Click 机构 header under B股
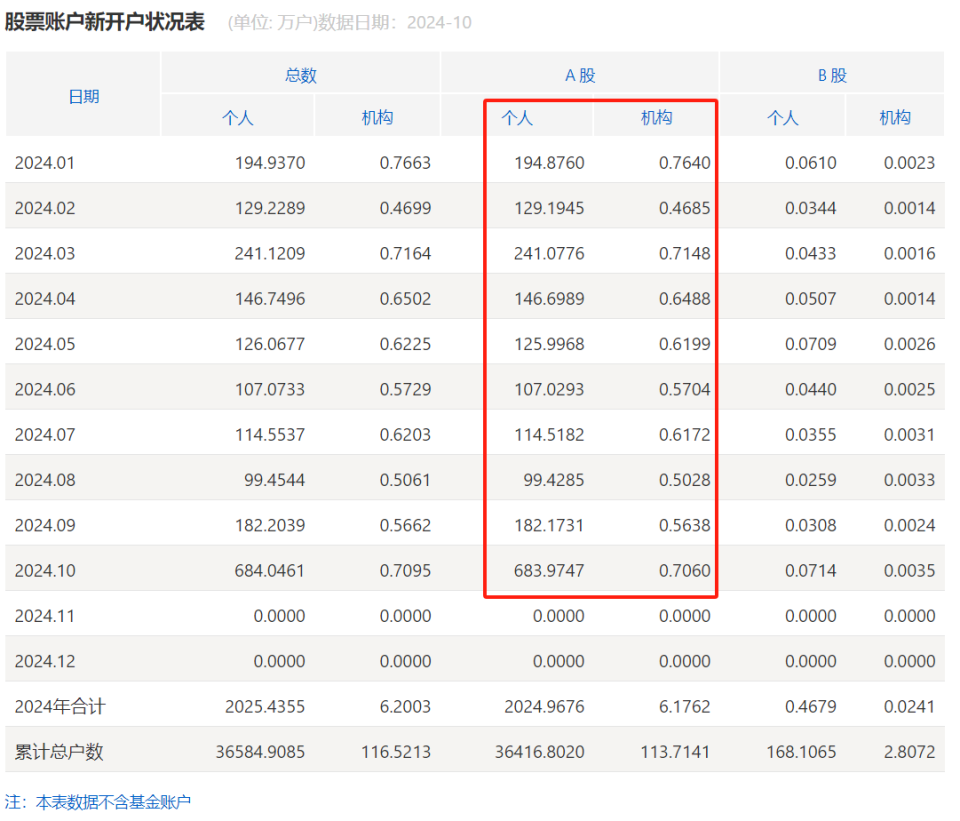 895,118
